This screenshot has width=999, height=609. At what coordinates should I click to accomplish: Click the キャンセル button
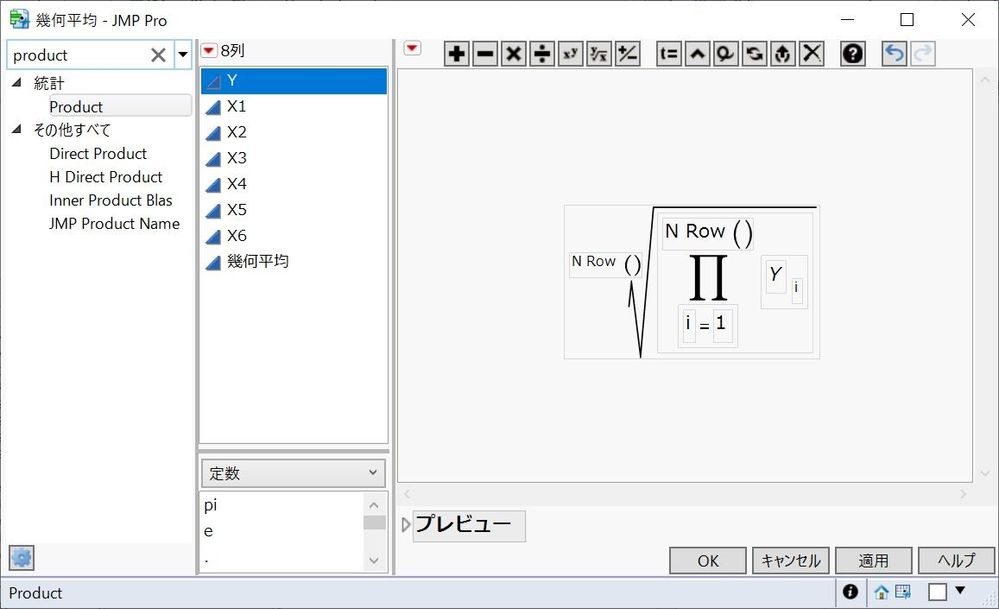click(791, 561)
